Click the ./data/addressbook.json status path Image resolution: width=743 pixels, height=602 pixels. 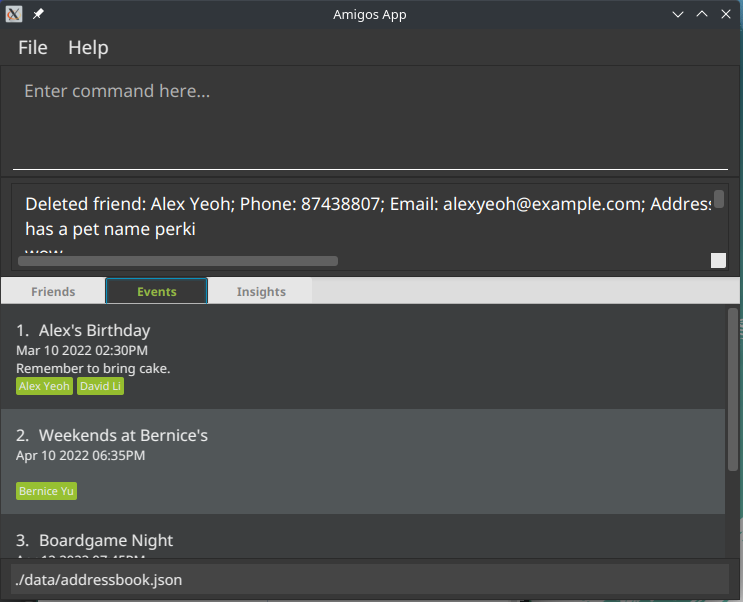(99, 580)
